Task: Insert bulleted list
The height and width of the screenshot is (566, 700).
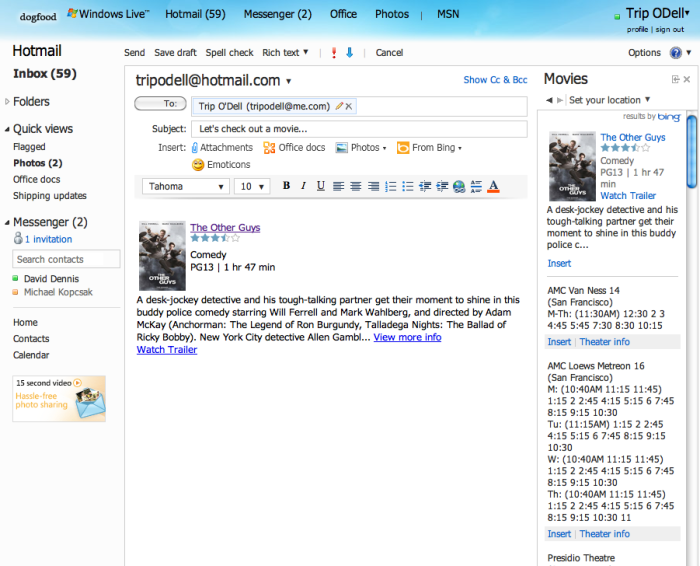Action: [x=408, y=186]
